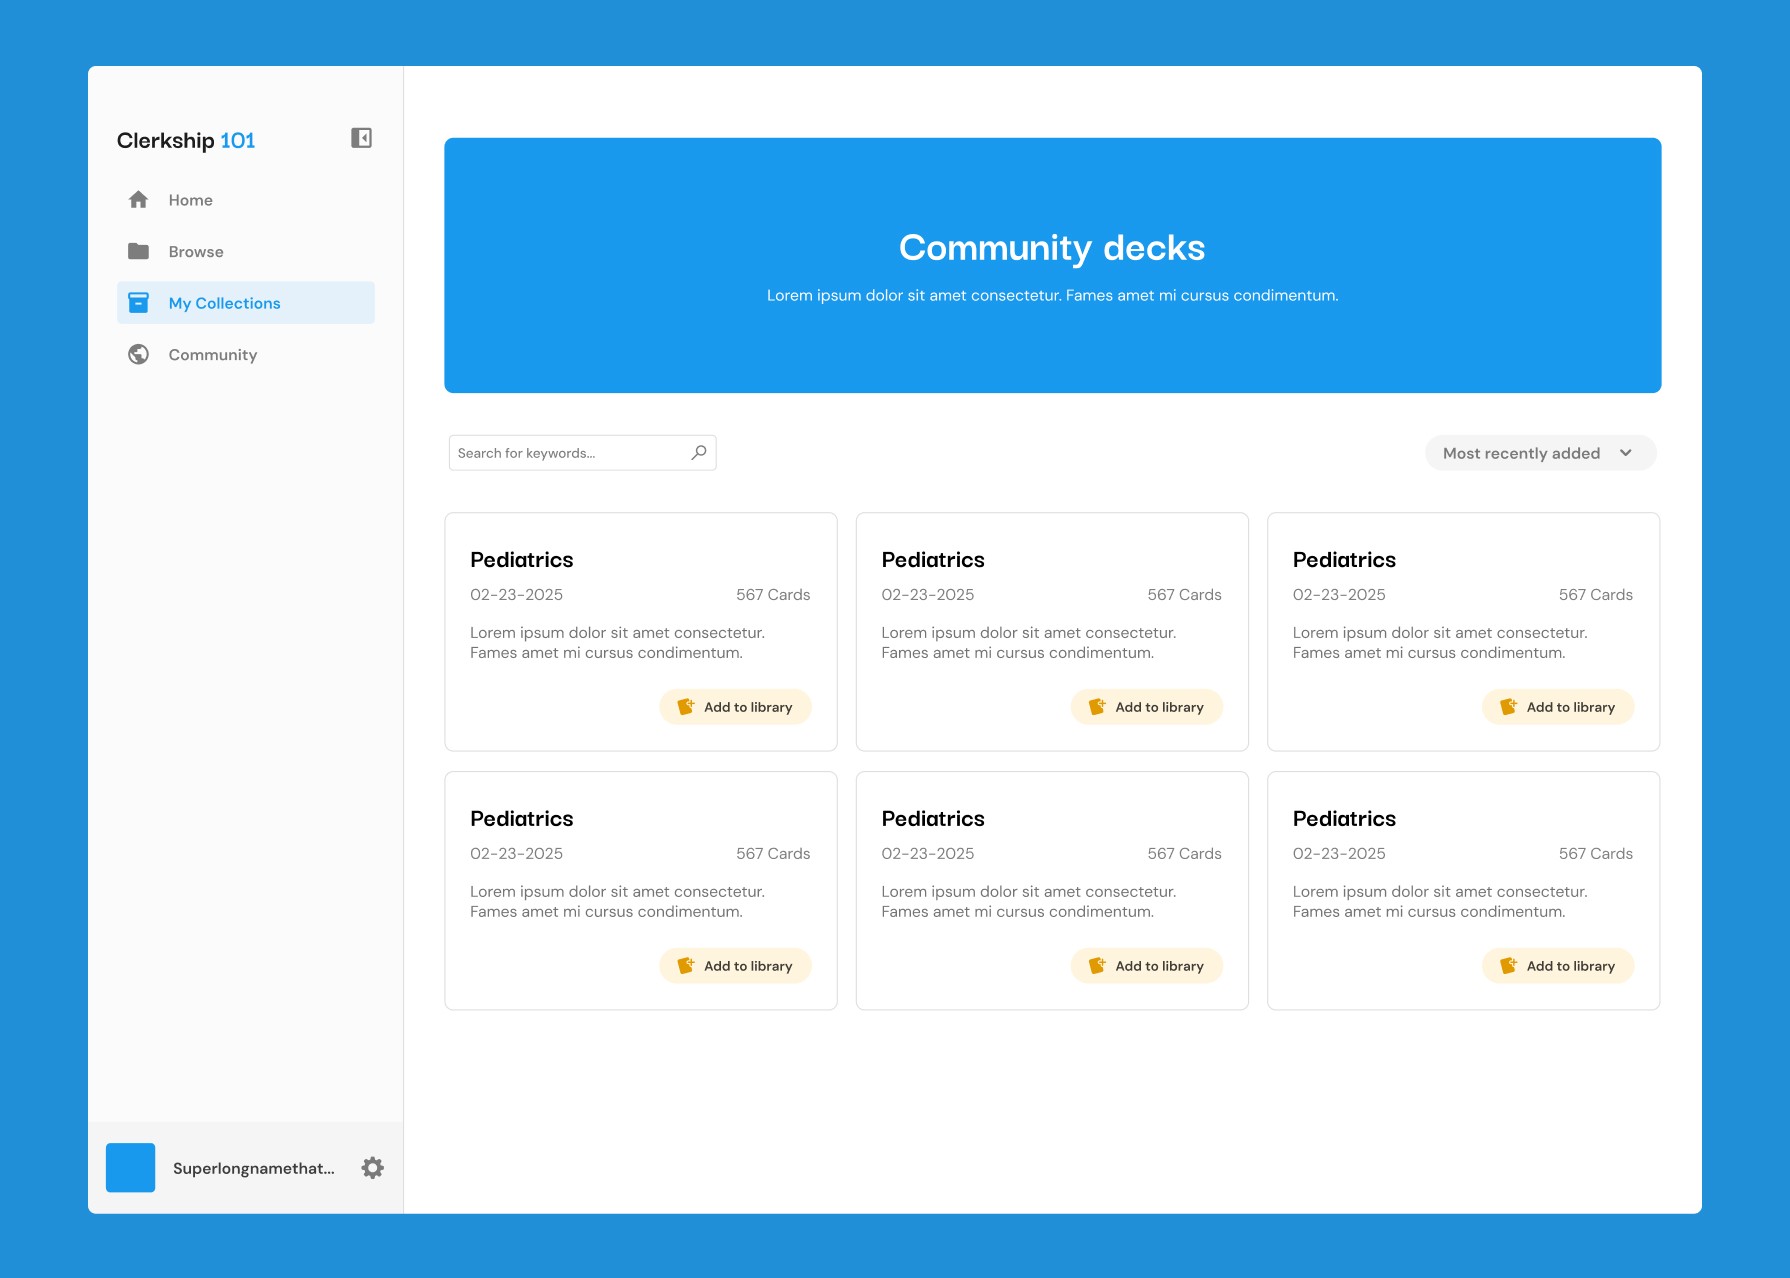Go to the Browse menu item

click(x=246, y=251)
